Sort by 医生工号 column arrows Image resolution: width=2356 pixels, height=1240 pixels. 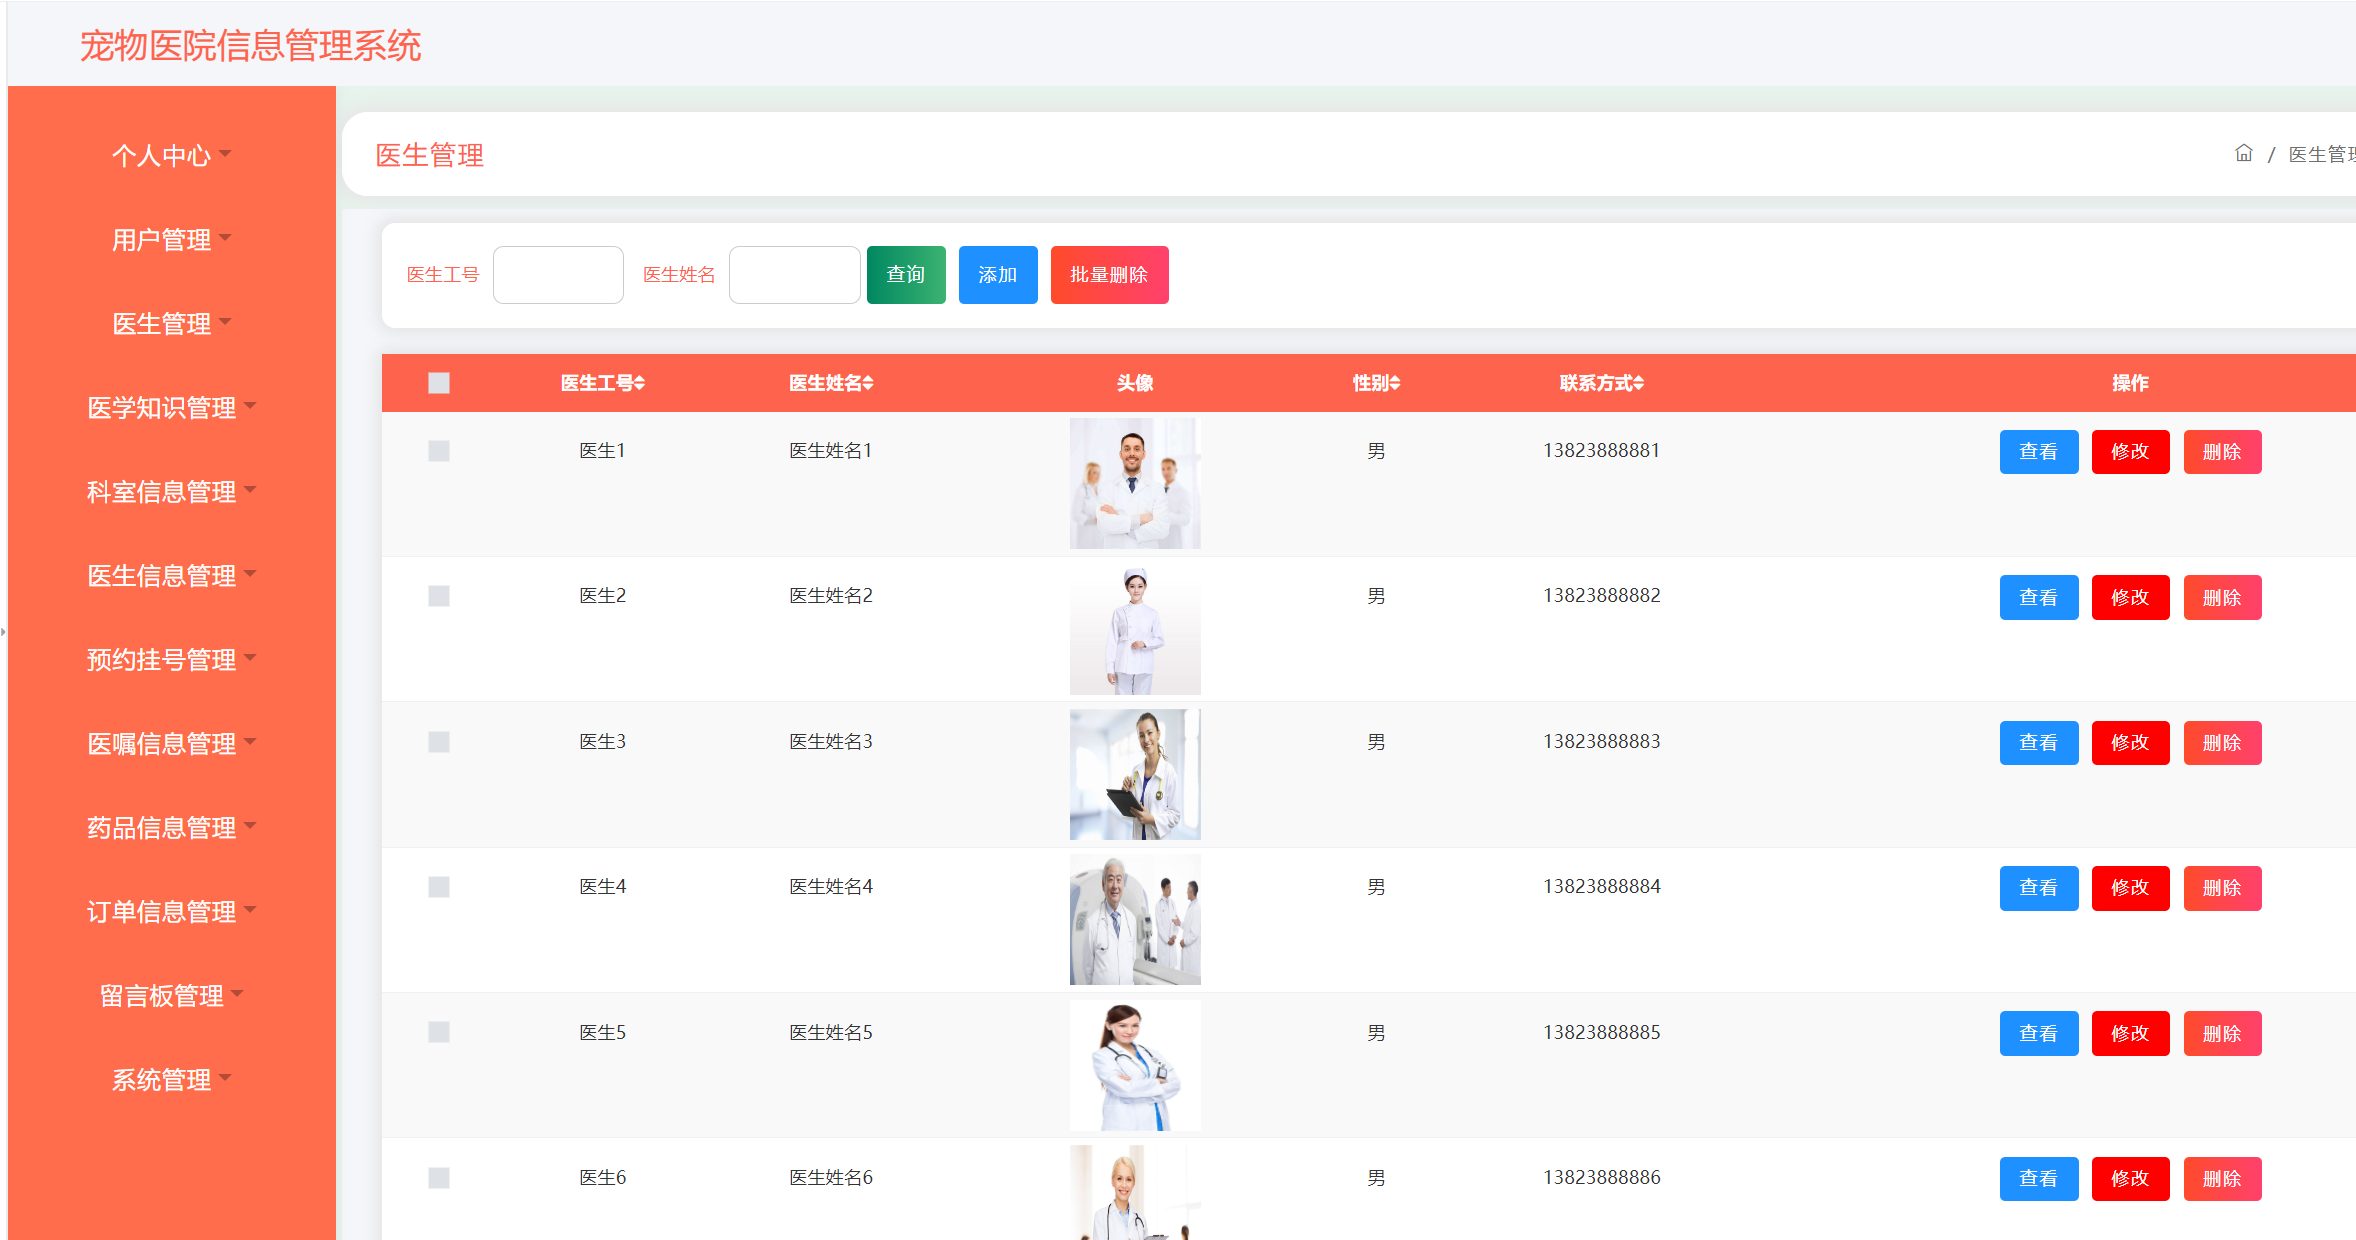coord(640,383)
